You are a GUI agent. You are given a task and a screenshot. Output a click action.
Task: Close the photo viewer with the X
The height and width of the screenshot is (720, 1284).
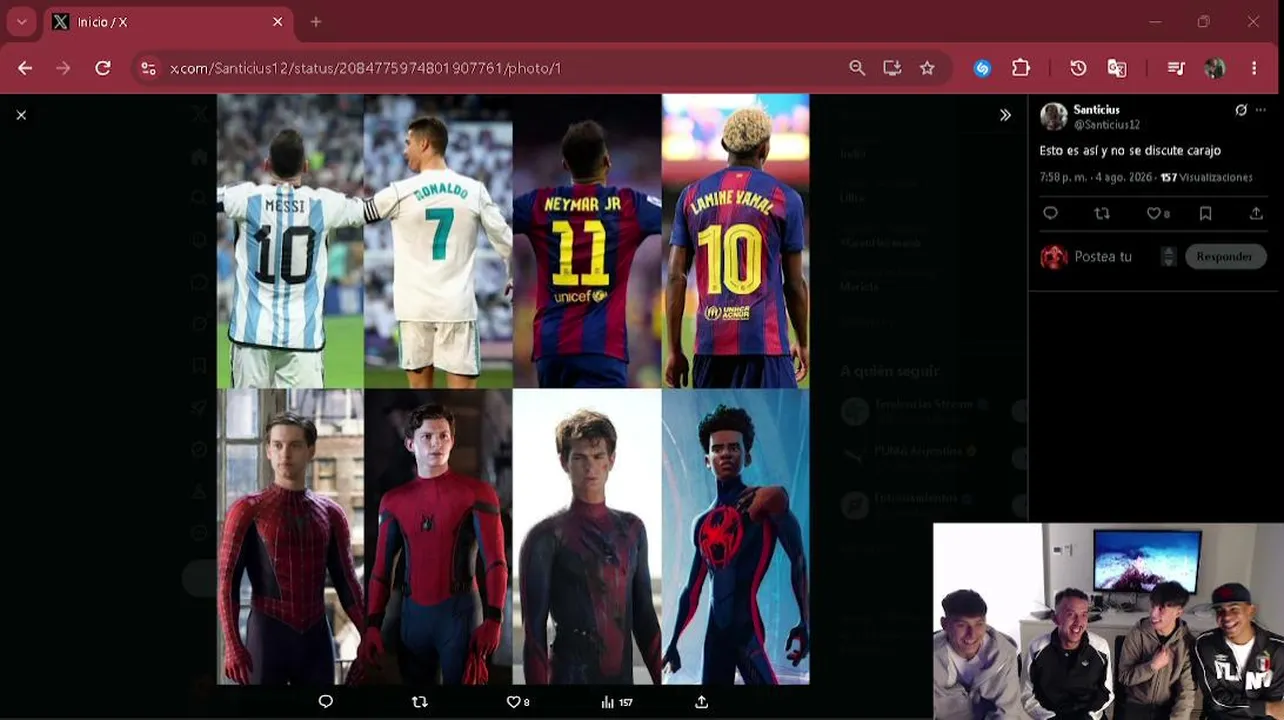(x=21, y=115)
